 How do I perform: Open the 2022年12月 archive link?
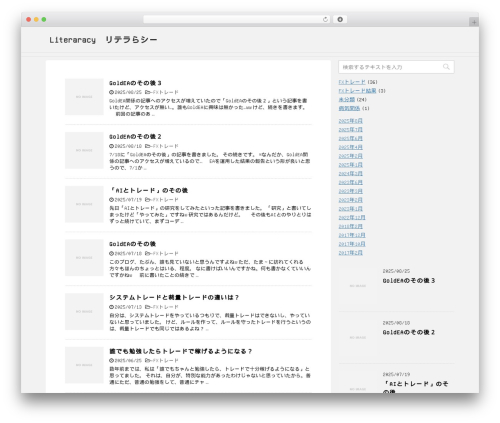click(x=352, y=218)
